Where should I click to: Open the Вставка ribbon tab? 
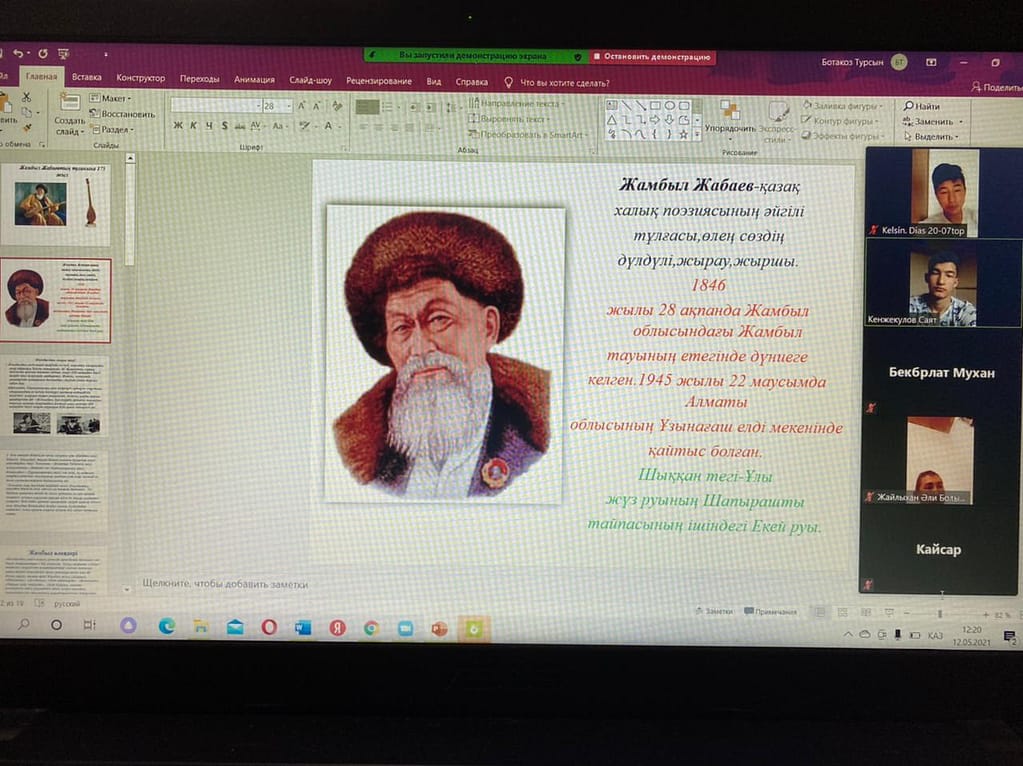tap(87, 79)
